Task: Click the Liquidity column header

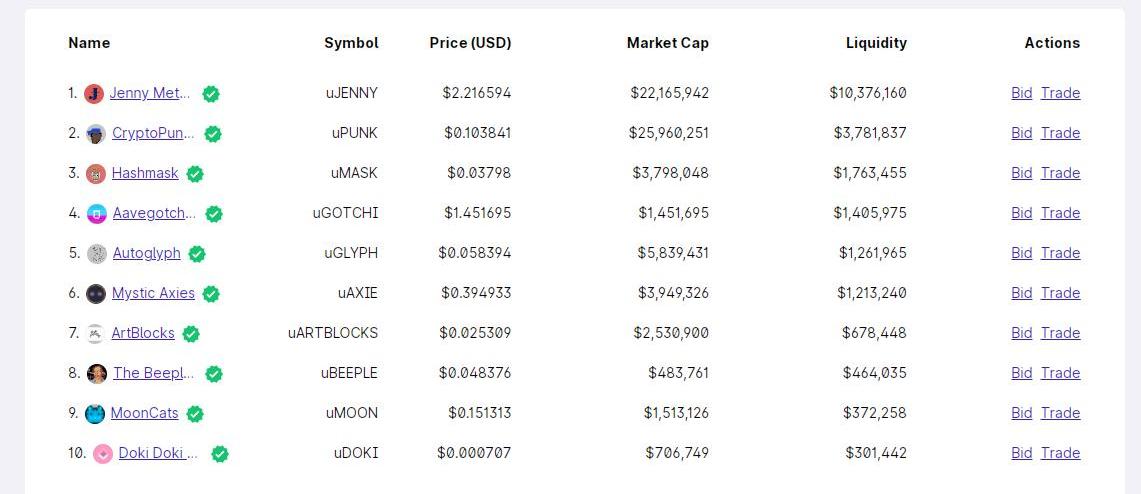Action: [x=876, y=43]
